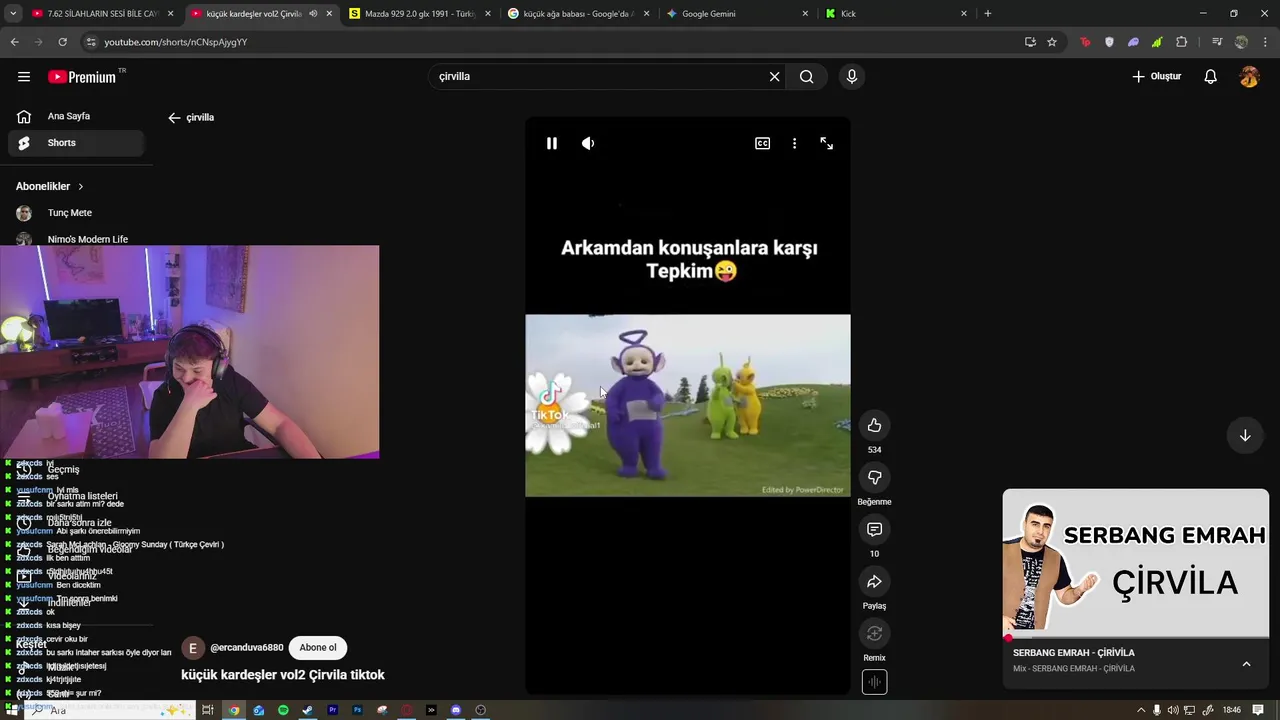
Task: Open @ercanduva6880 channel link
Action: point(246,647)
